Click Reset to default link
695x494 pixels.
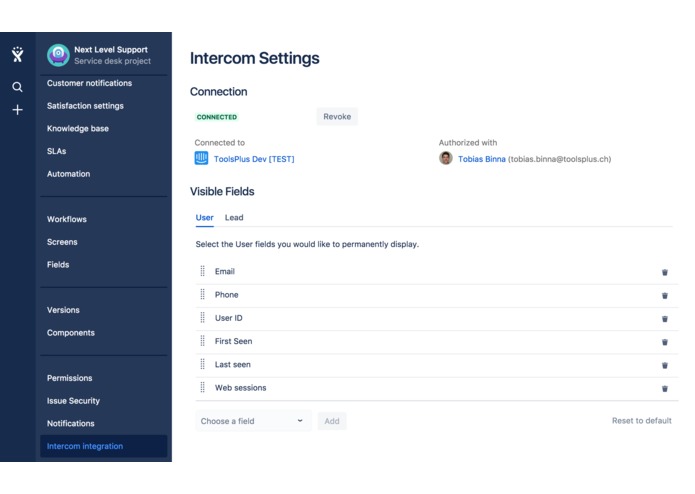[641, 420]
